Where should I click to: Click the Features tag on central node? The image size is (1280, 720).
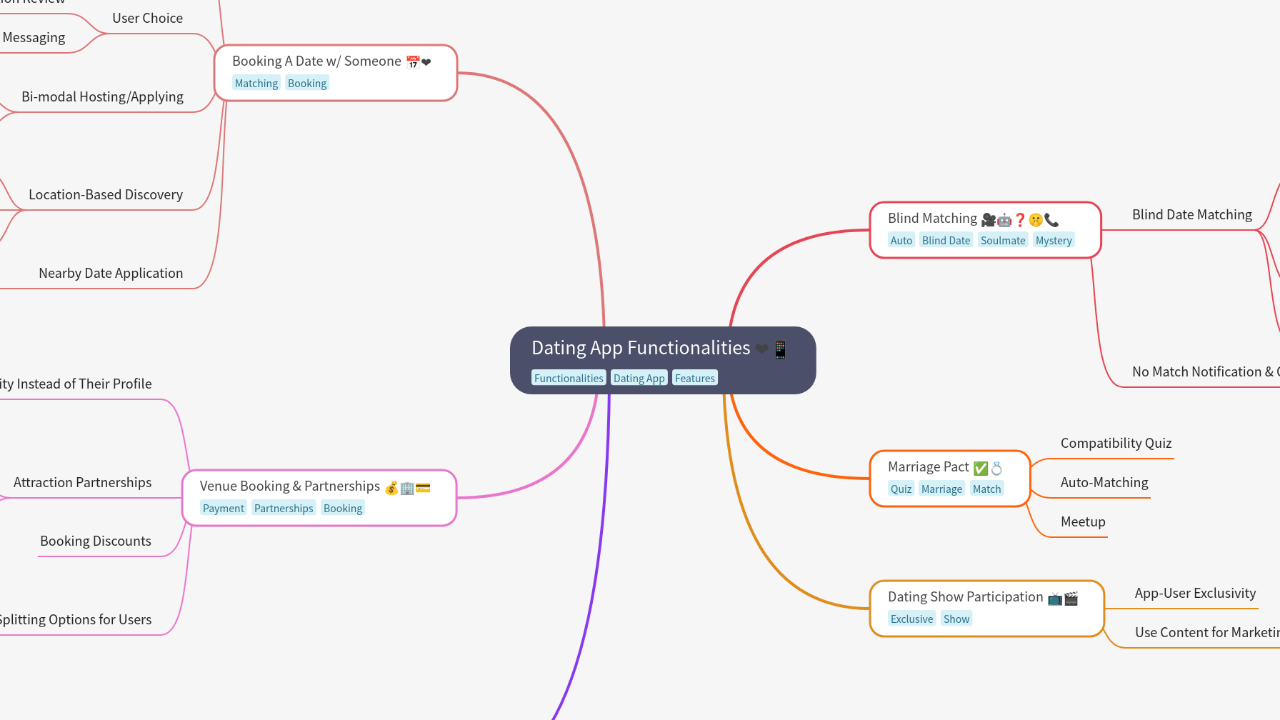tap(695, 378)
